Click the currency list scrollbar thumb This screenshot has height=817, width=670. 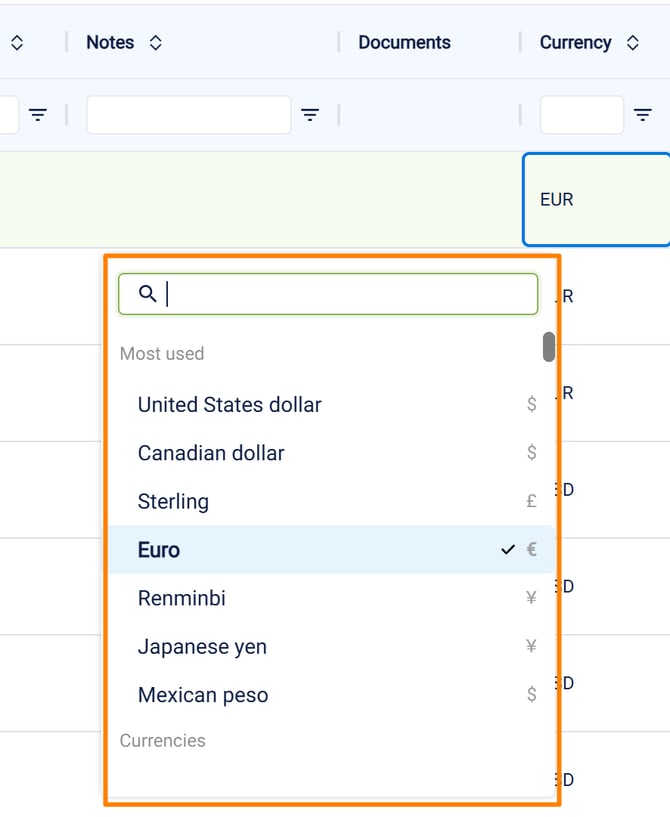point(549,346)
